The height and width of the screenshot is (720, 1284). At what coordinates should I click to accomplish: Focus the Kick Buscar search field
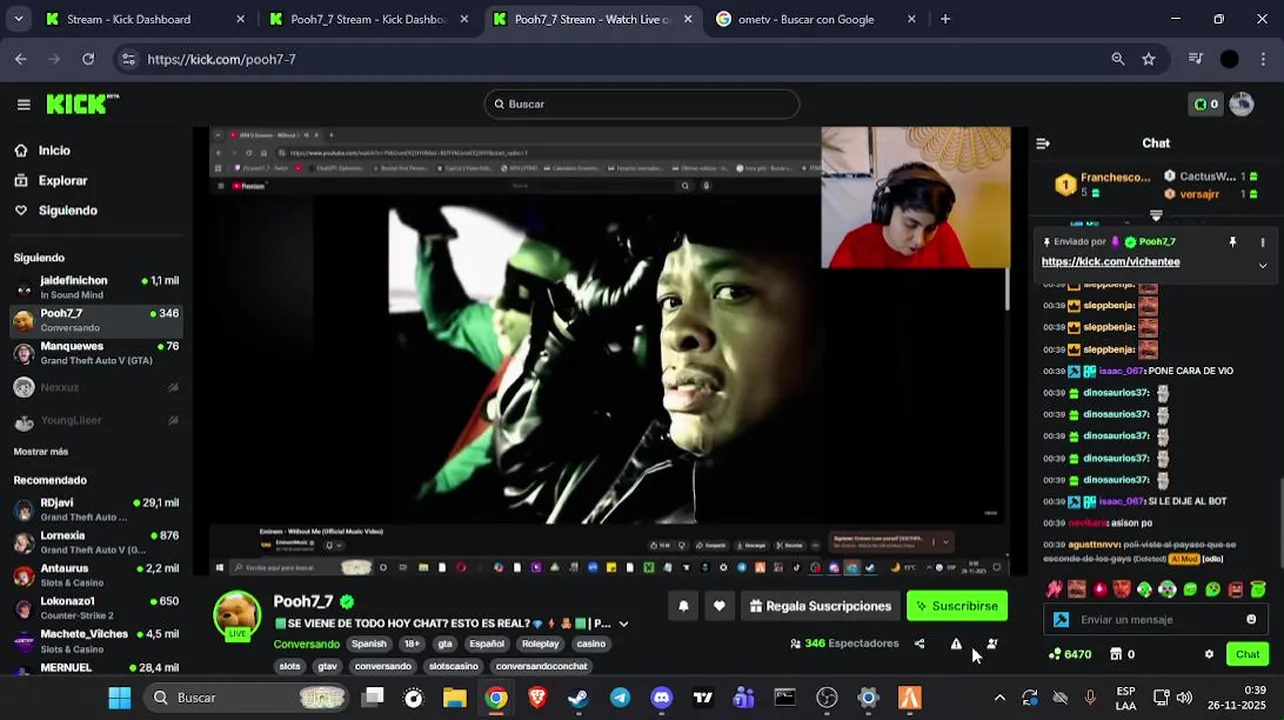pyautogui.click(x=642, y=104)
